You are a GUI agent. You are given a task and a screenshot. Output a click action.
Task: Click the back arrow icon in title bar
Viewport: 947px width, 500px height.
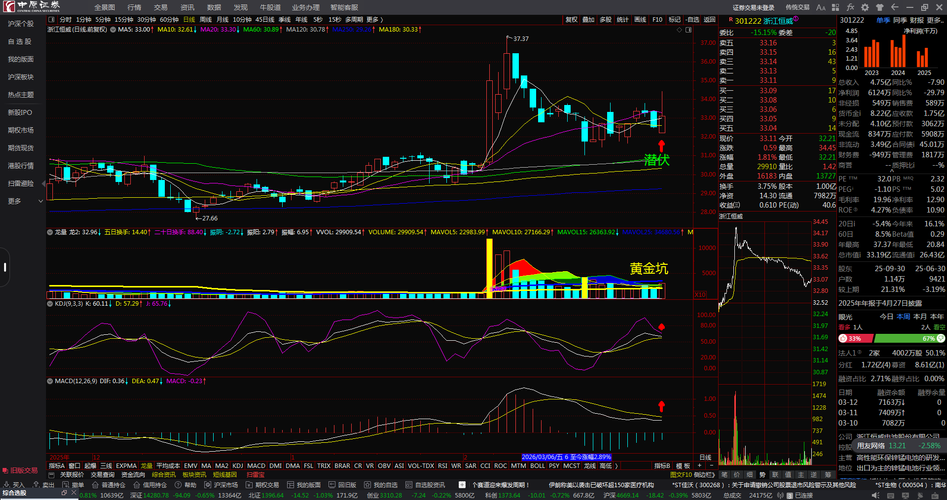(894, 7)
